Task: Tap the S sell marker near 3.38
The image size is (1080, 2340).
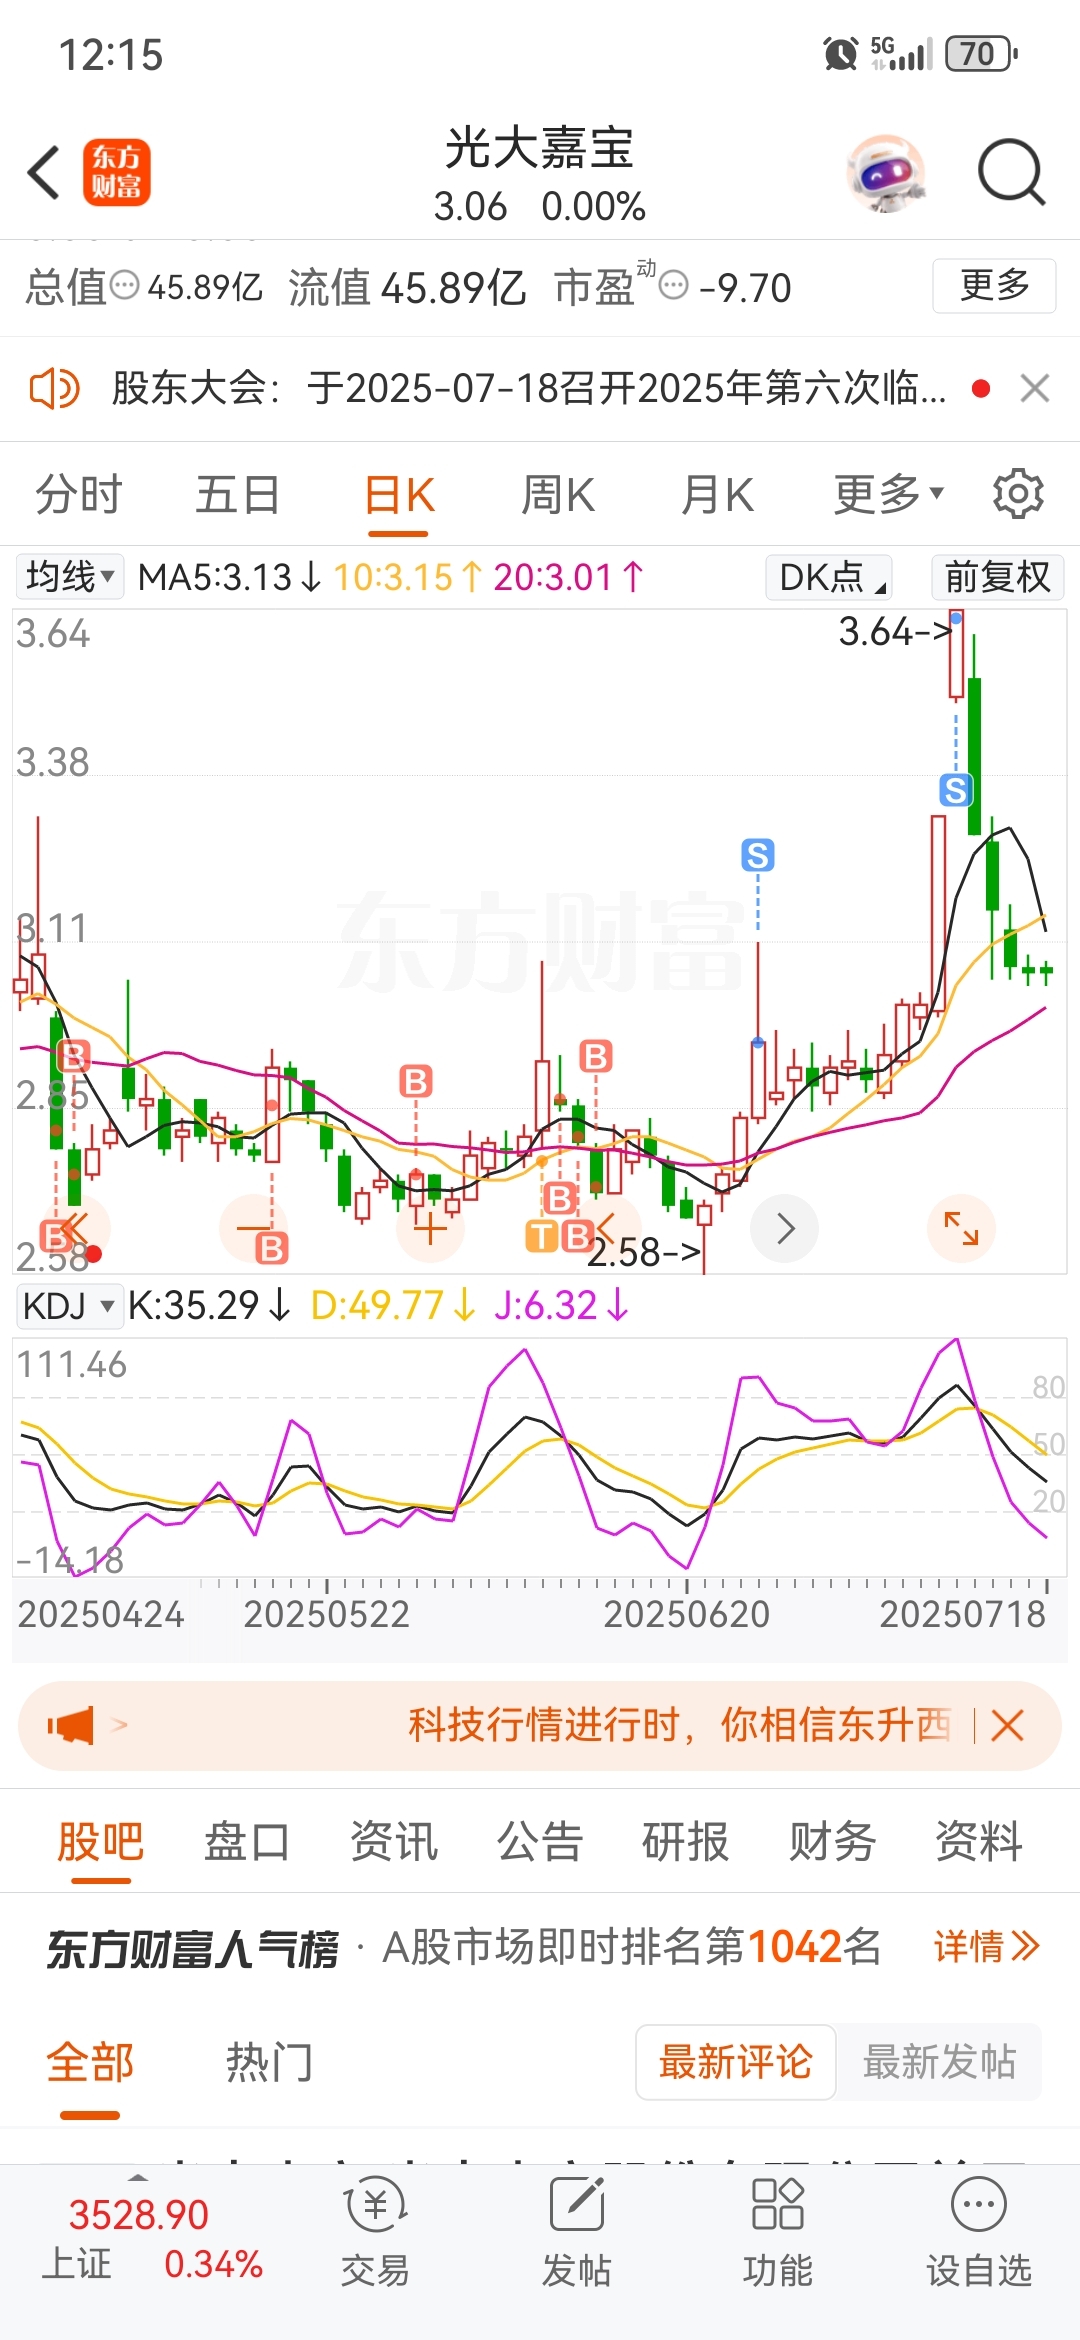Action: (956, 790)
